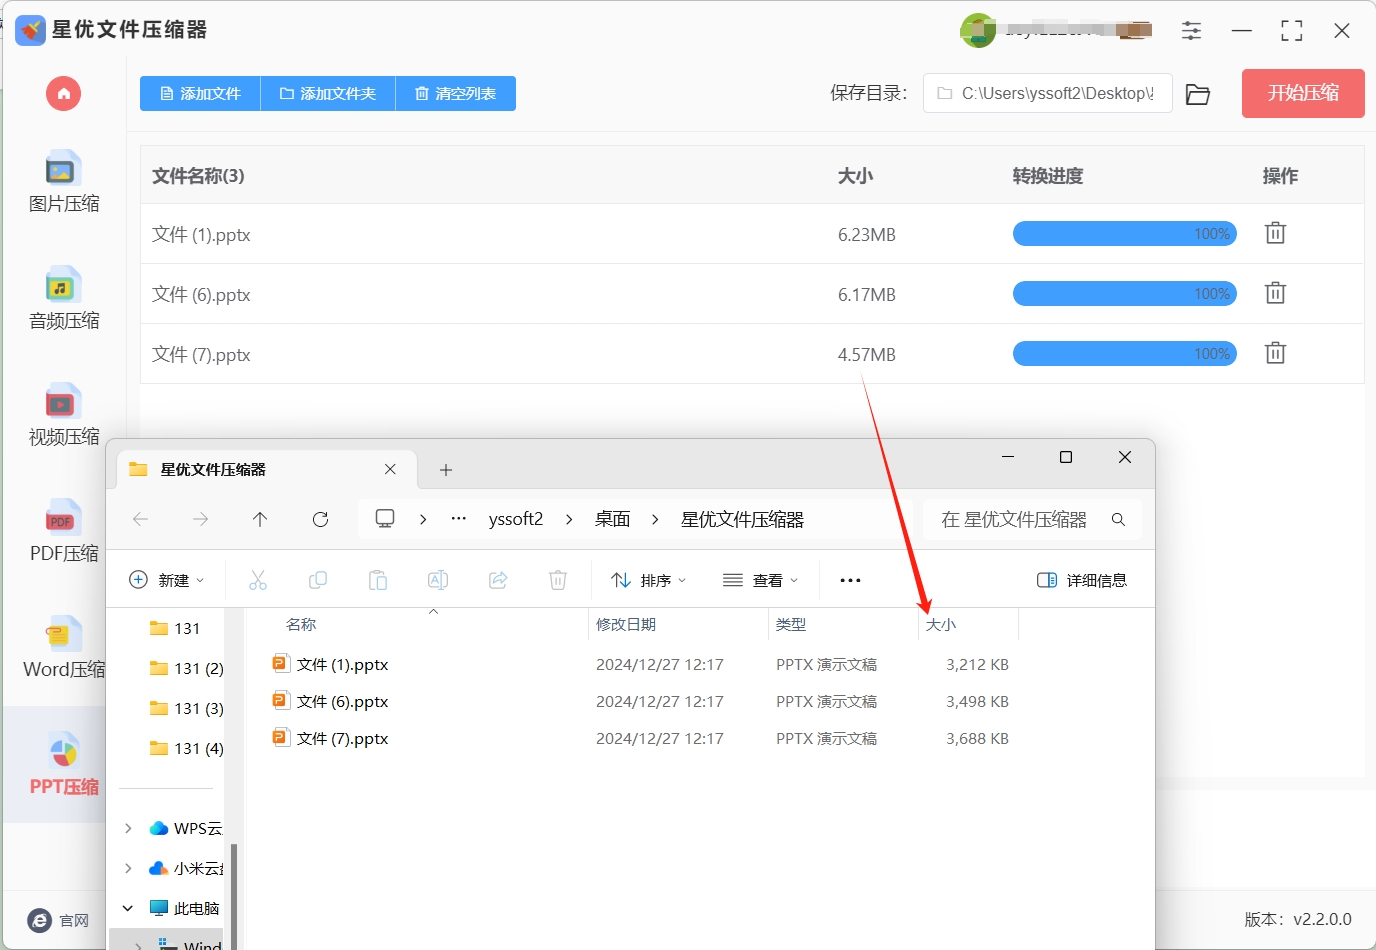Click the 文件 (7).pptx progress bar

coord(1125,354)
